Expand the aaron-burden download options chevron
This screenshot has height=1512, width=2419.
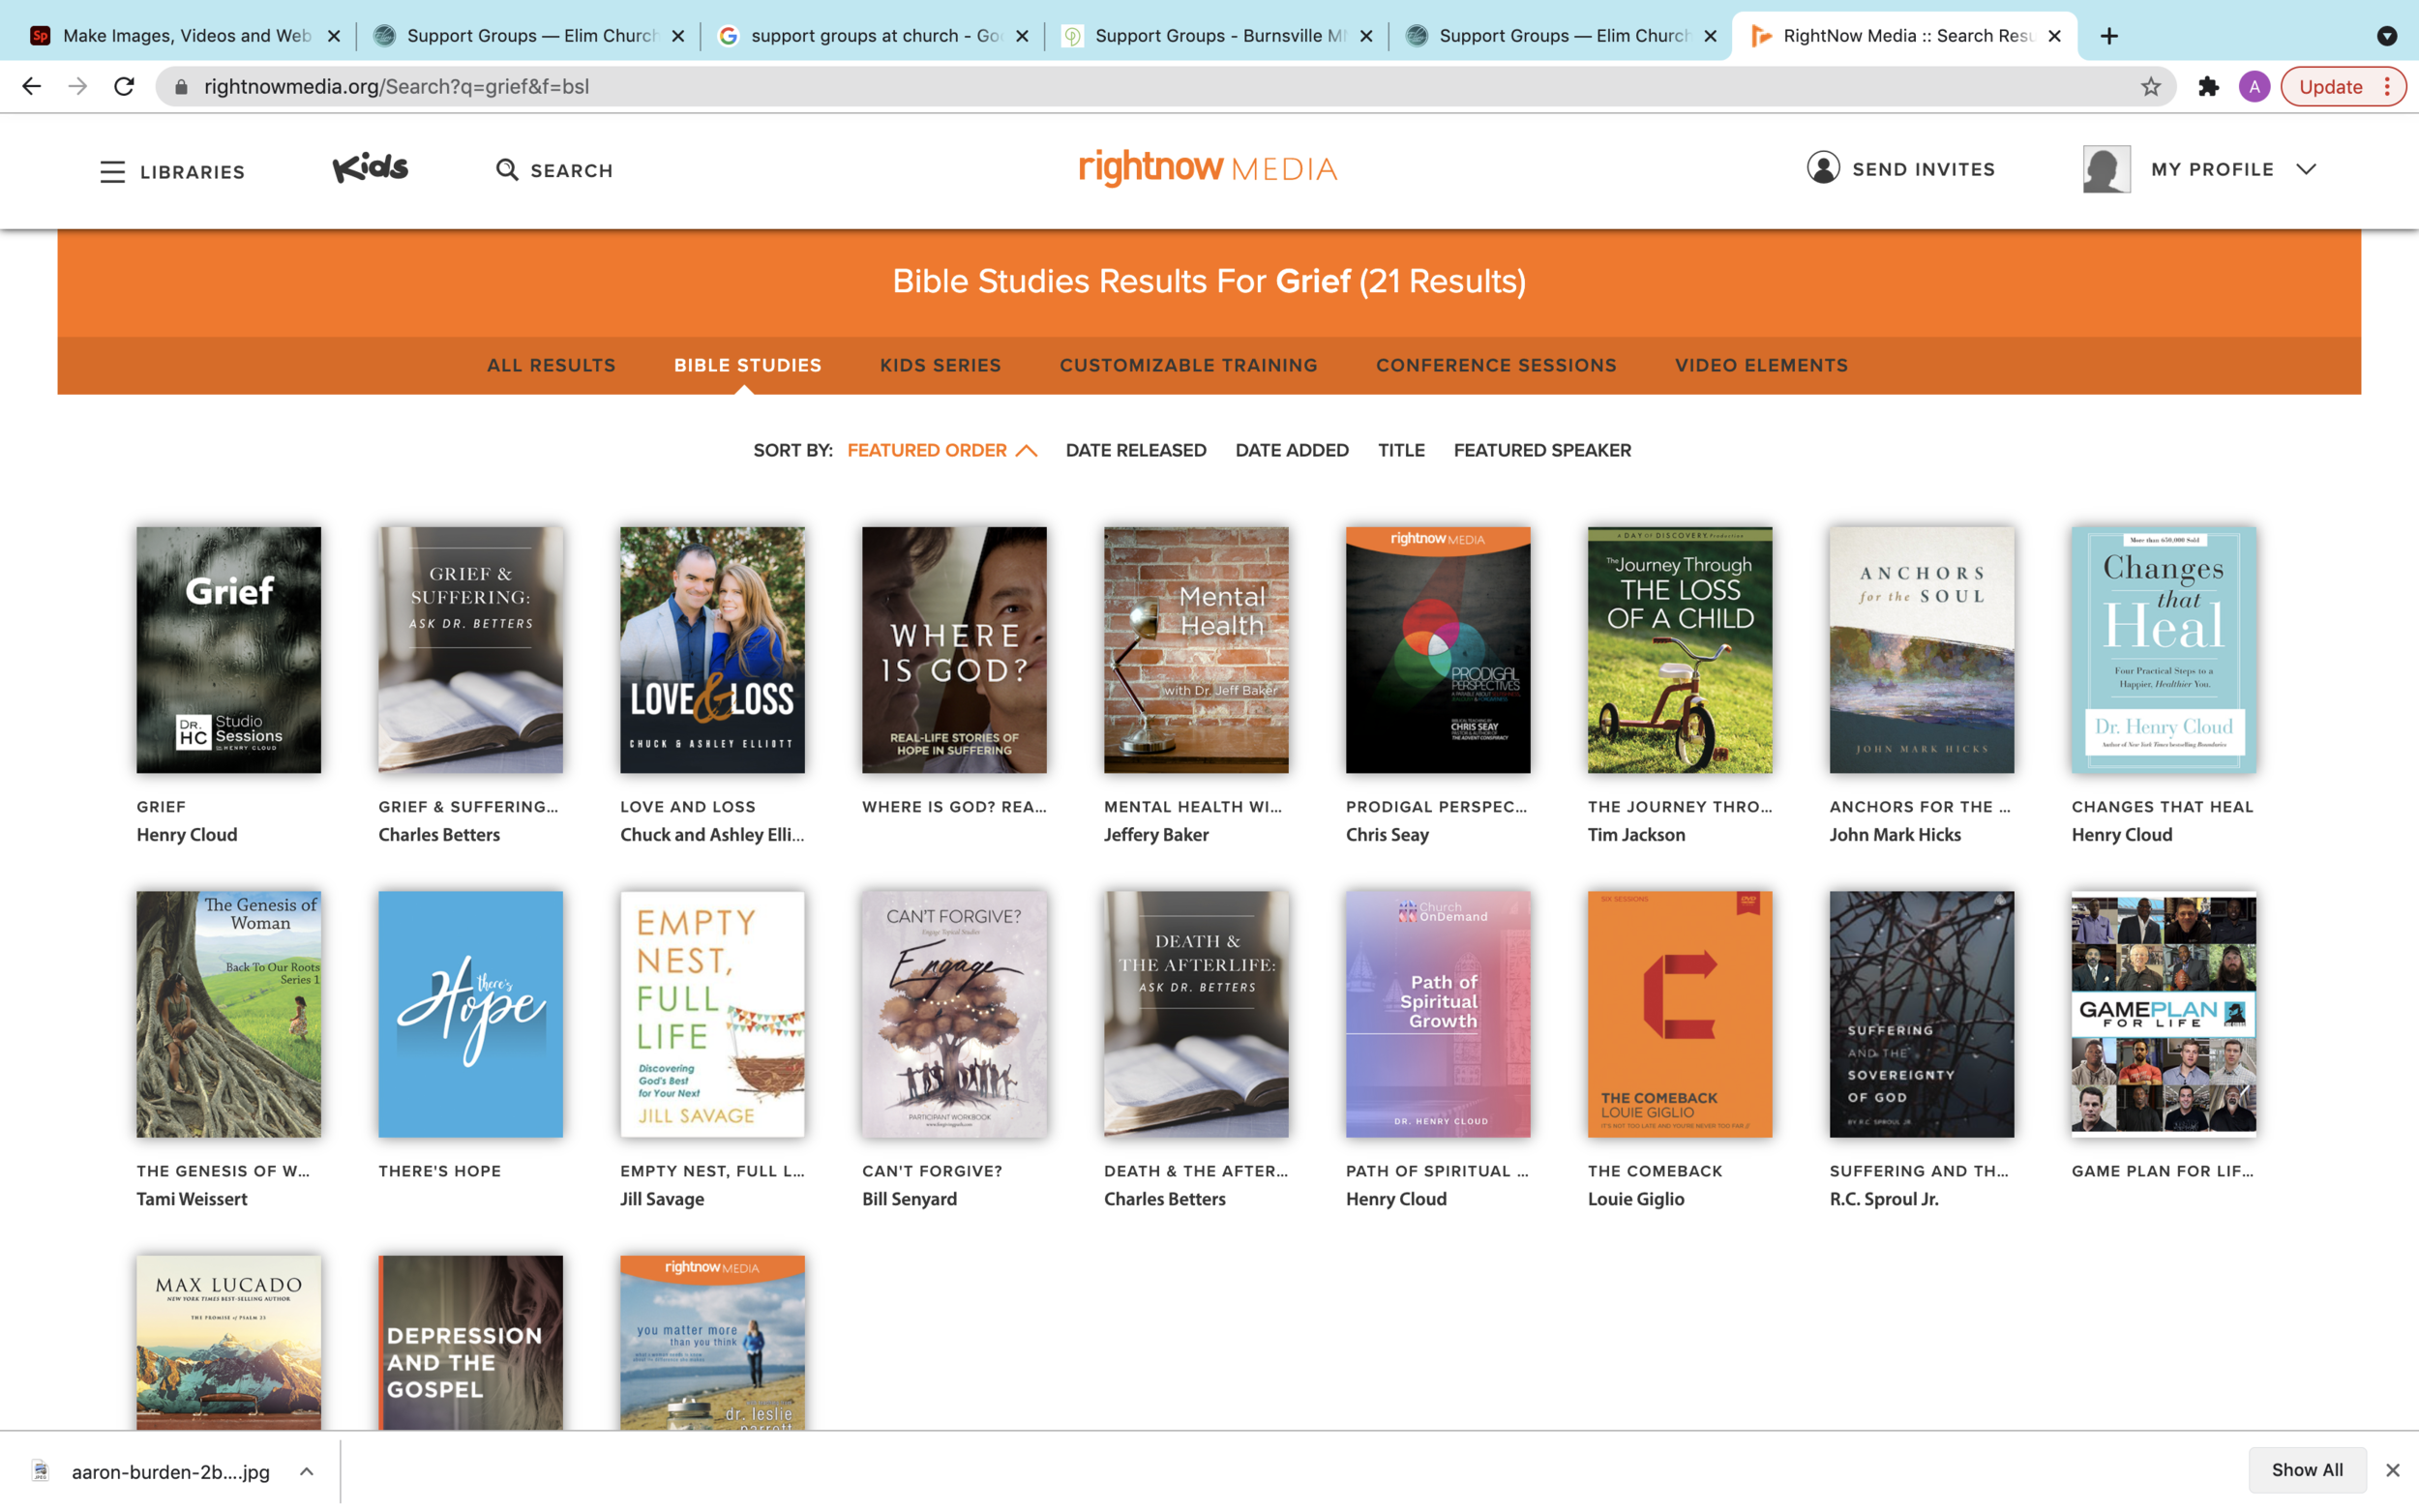point(307,1471)
